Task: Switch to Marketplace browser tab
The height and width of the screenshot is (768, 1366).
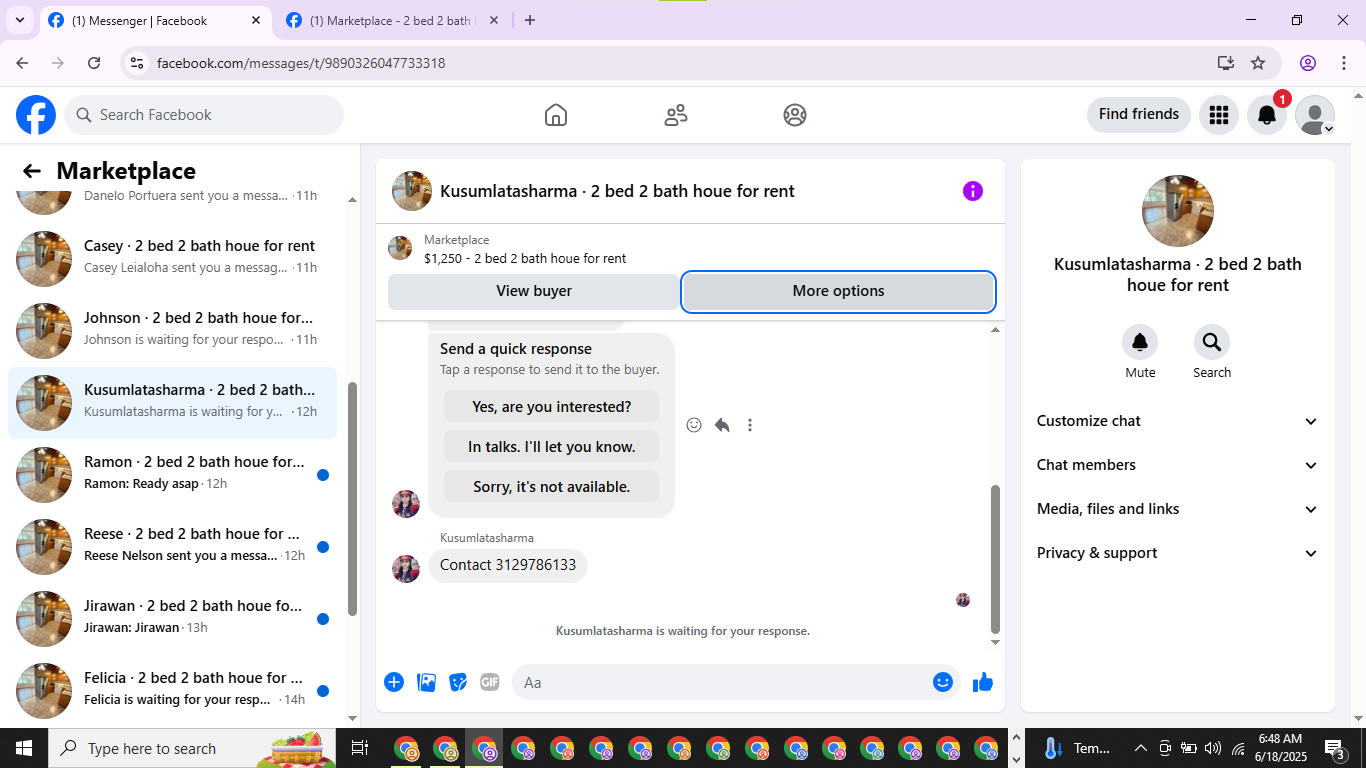Action: tap(390, 20)
